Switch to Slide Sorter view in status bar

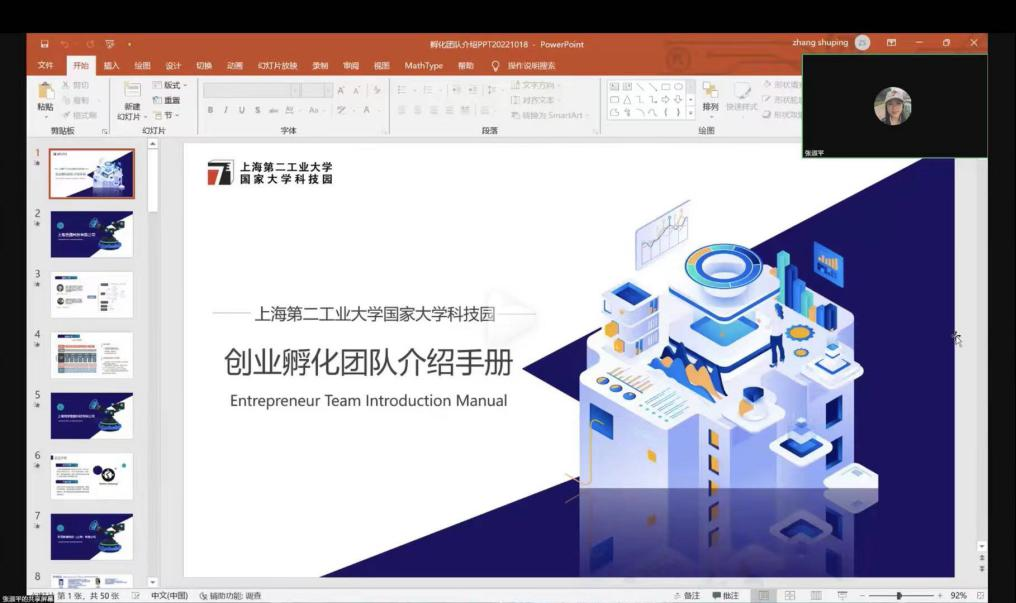click(790, 595)
